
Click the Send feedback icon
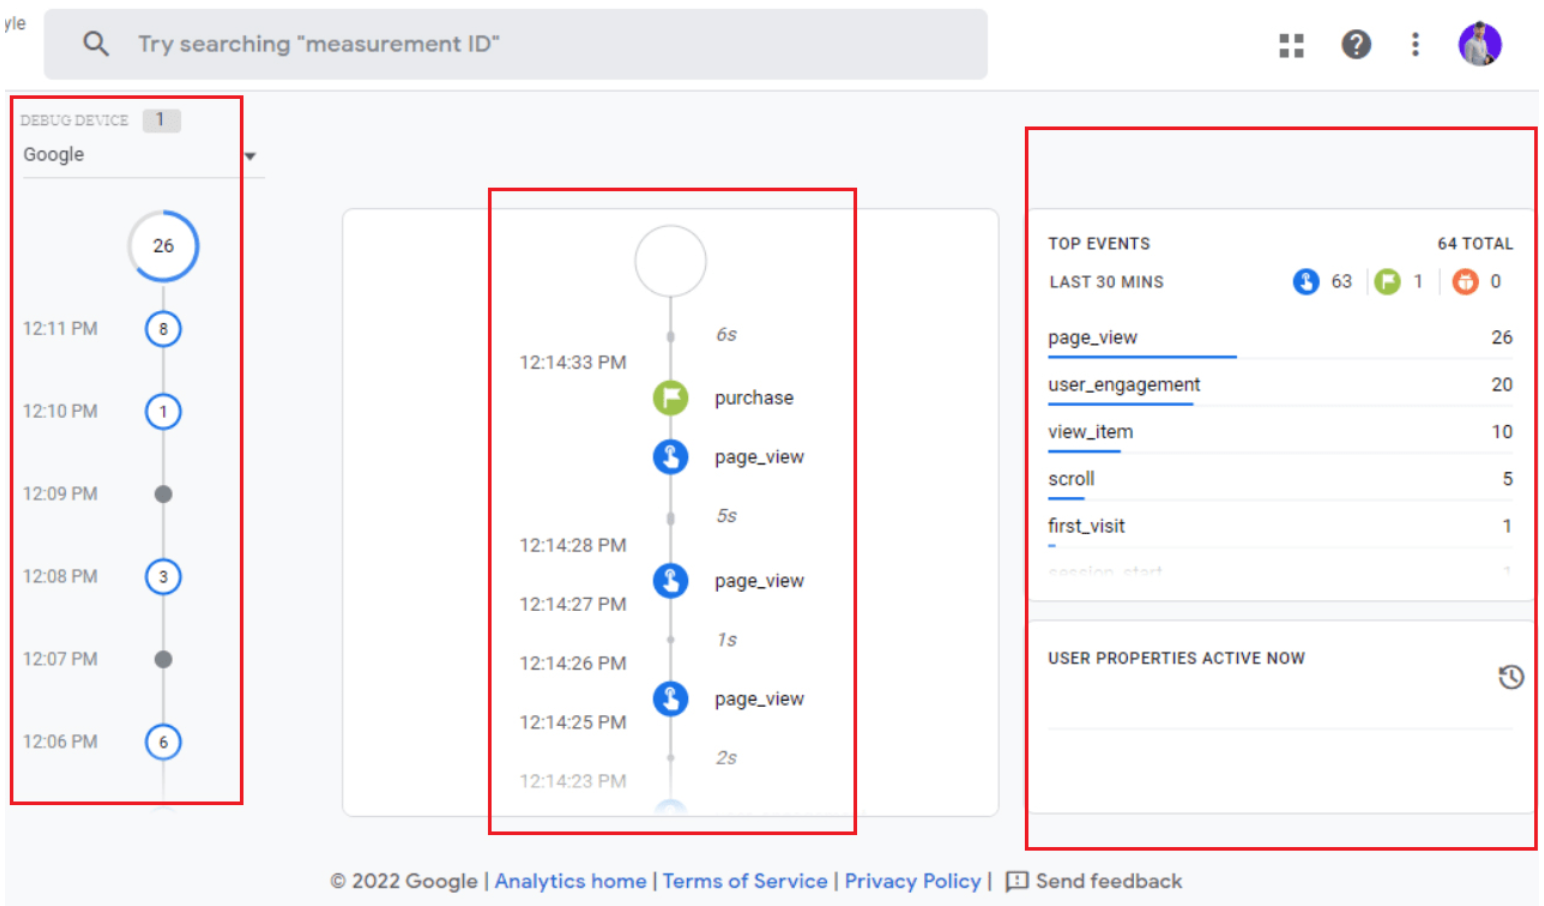tap(1016, 881)
